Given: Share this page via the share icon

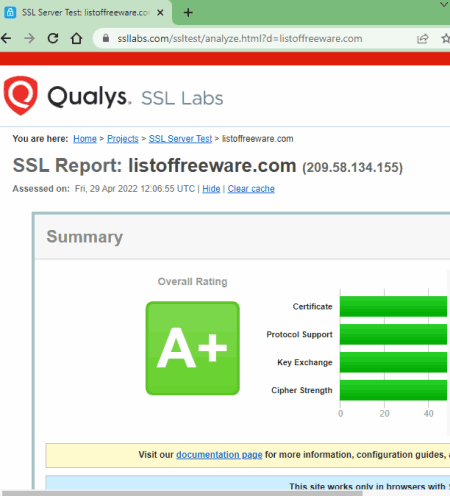Looking at the screenshot, I should coord(422,39).
